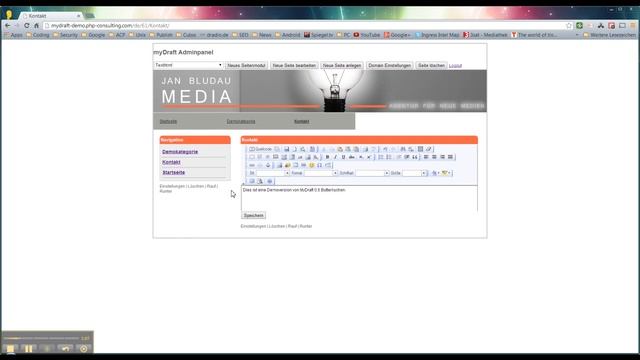Click the text field form icon
The image size is (640, 360).
click(x=276, y=157)
